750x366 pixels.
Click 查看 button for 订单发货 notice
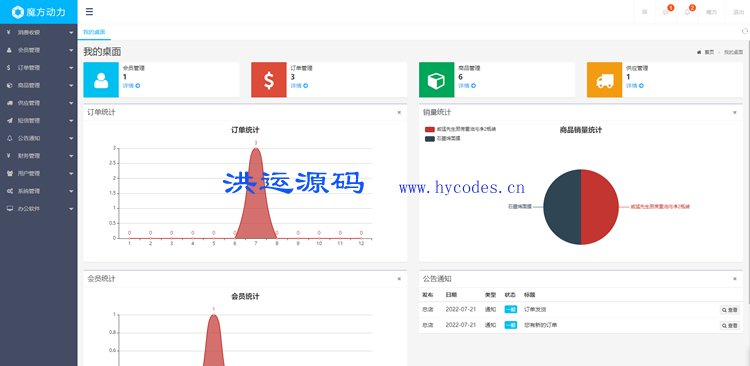coord(730,310)
